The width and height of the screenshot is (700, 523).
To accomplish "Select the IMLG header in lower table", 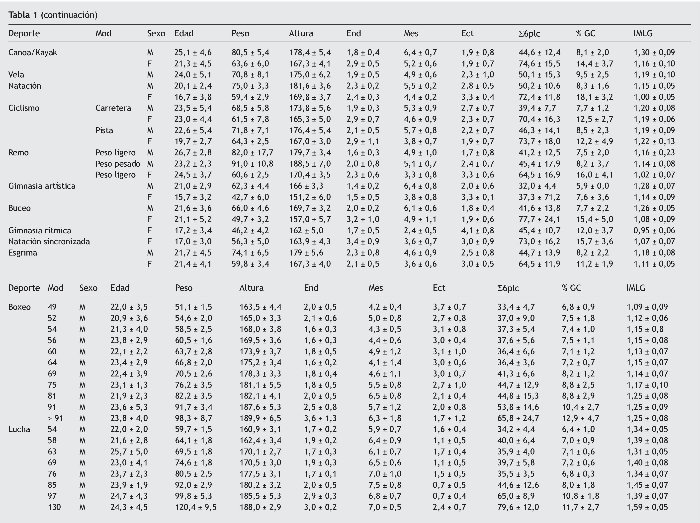I will (x=637, y=286).
